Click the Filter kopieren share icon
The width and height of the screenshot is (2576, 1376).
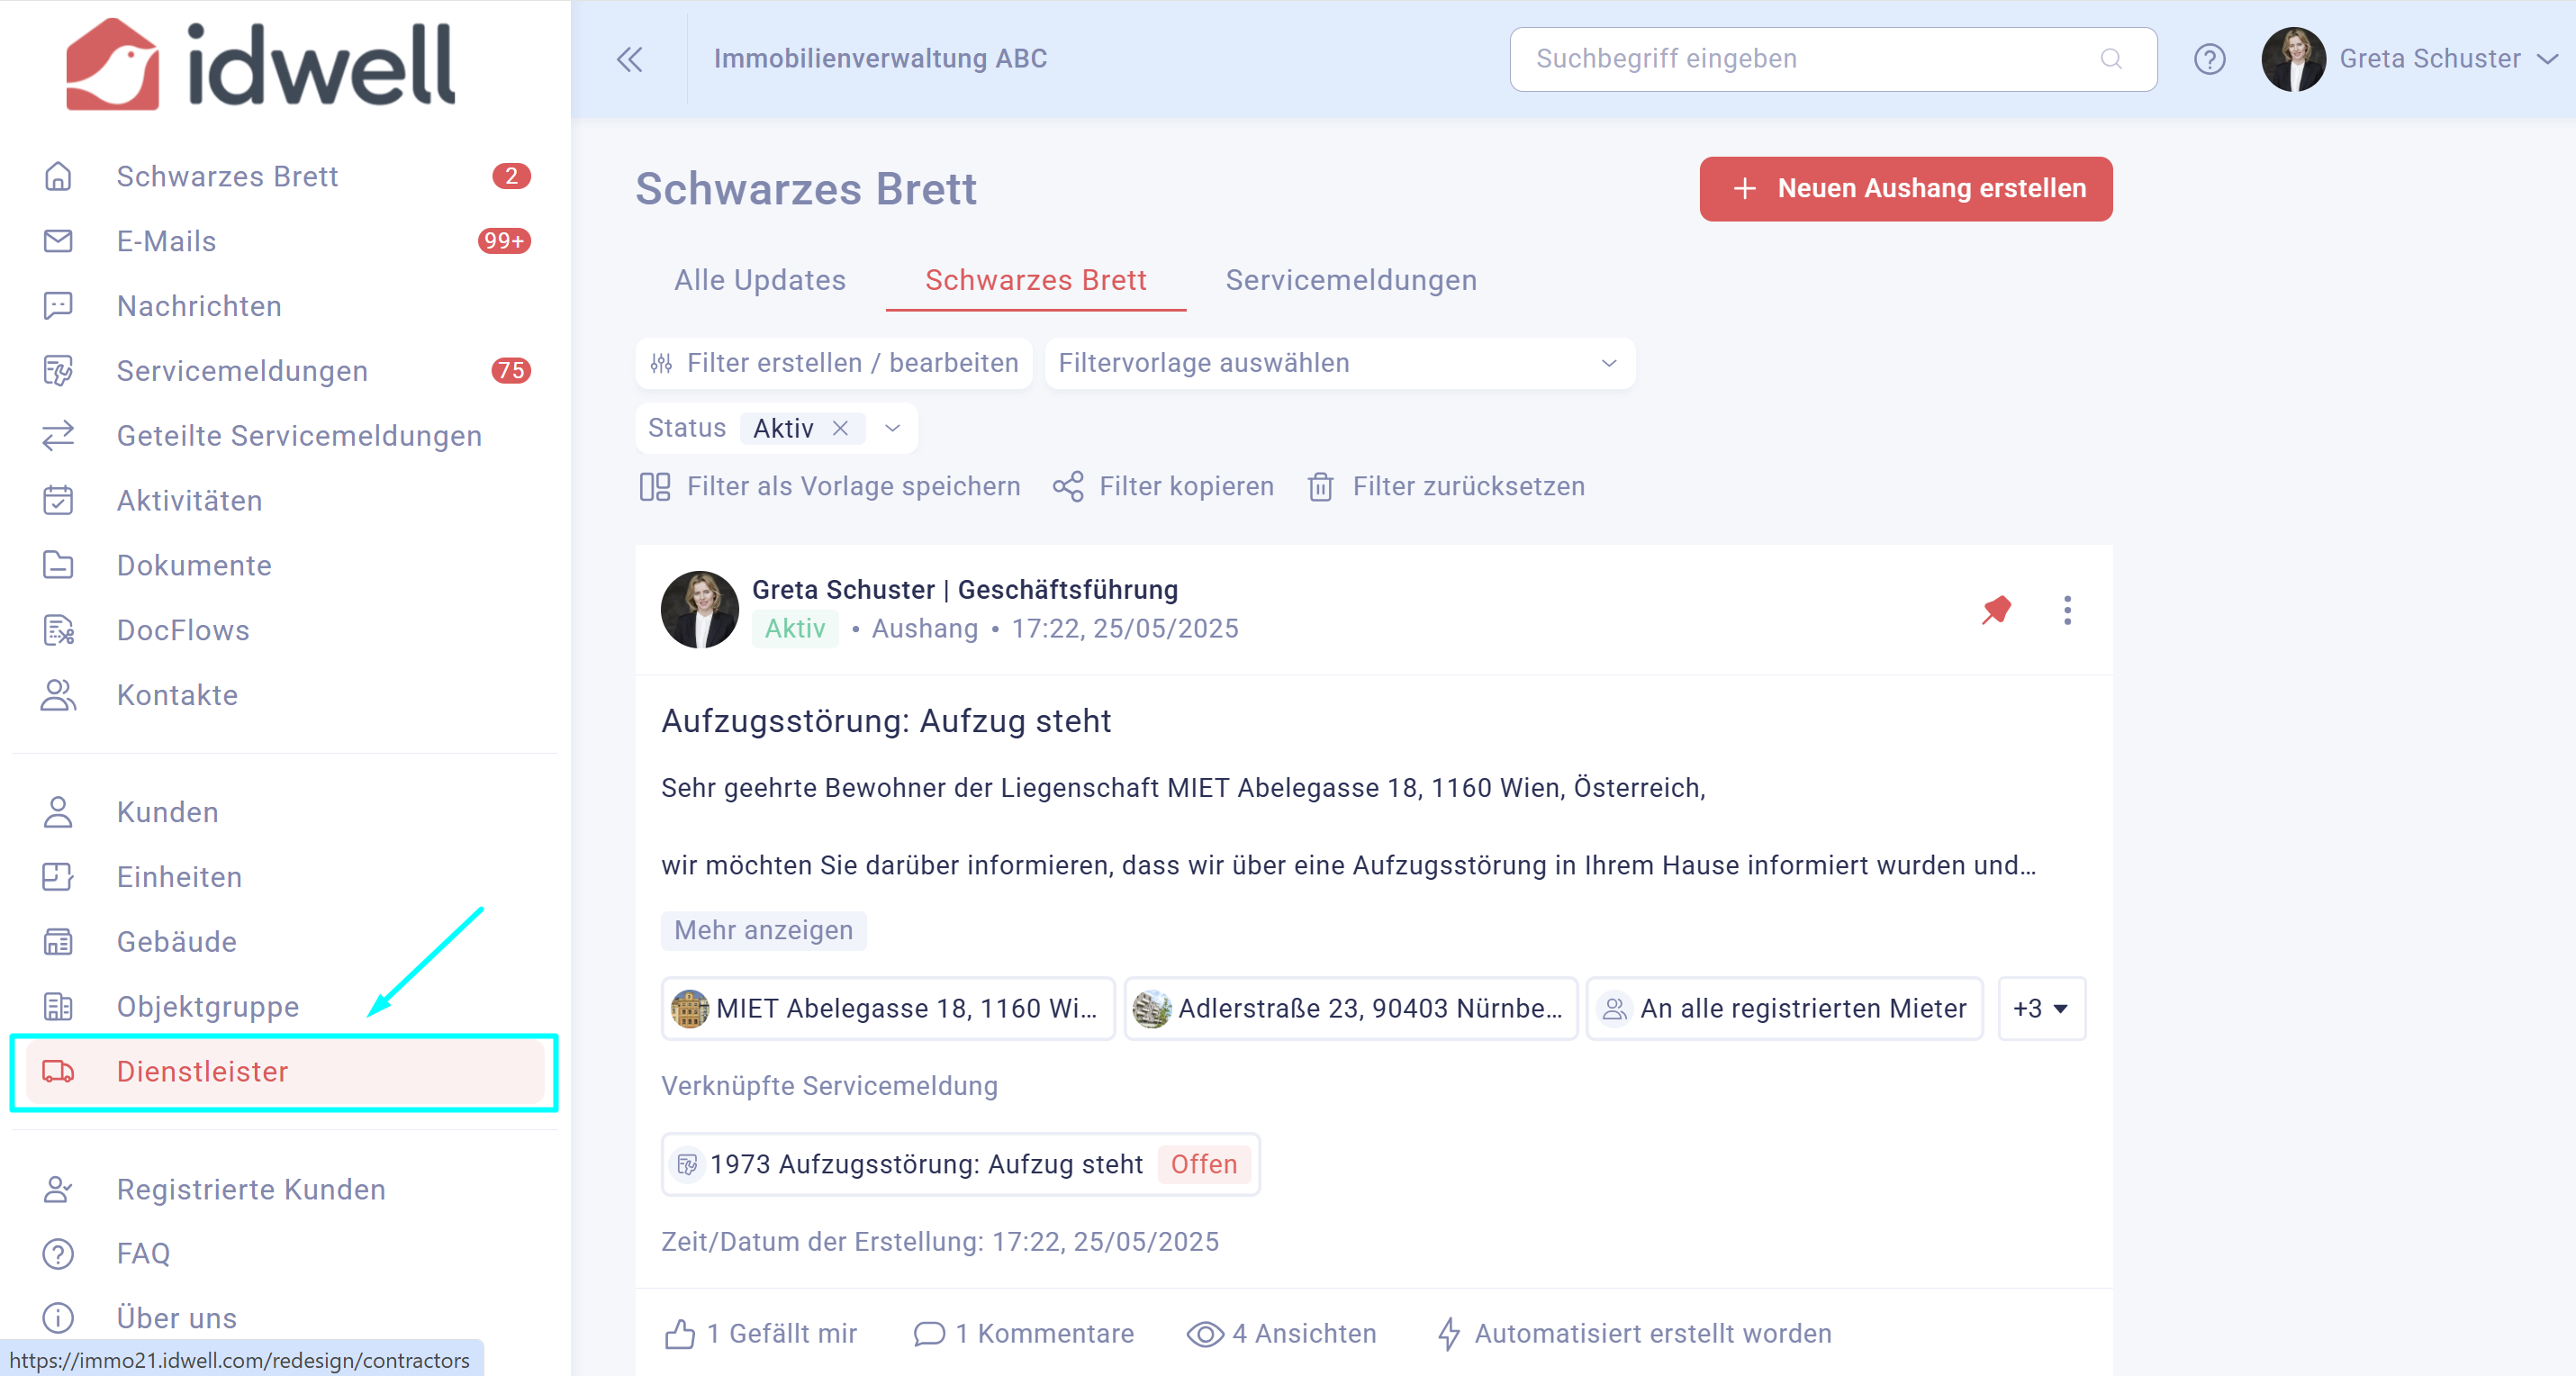(1068, 486)
